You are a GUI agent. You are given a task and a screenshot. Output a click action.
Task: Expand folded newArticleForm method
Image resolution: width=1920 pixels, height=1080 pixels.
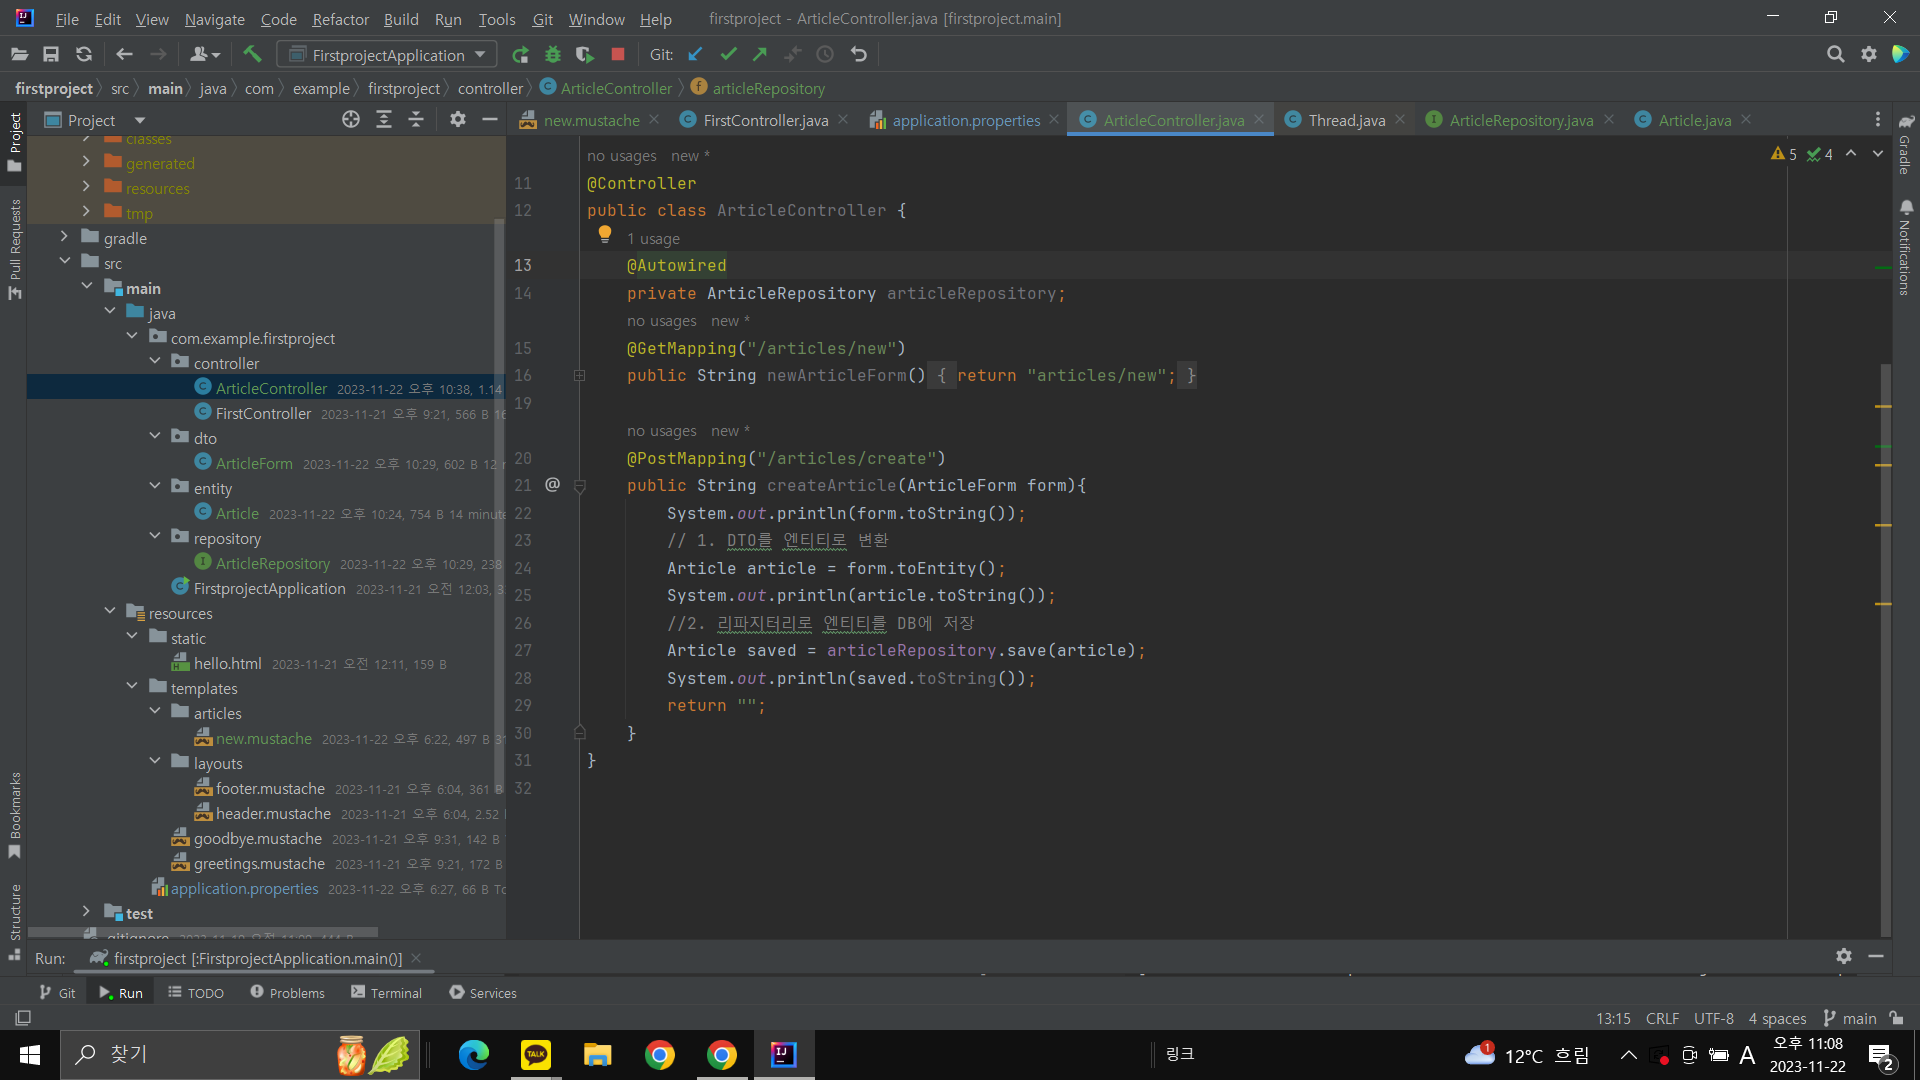579,376
